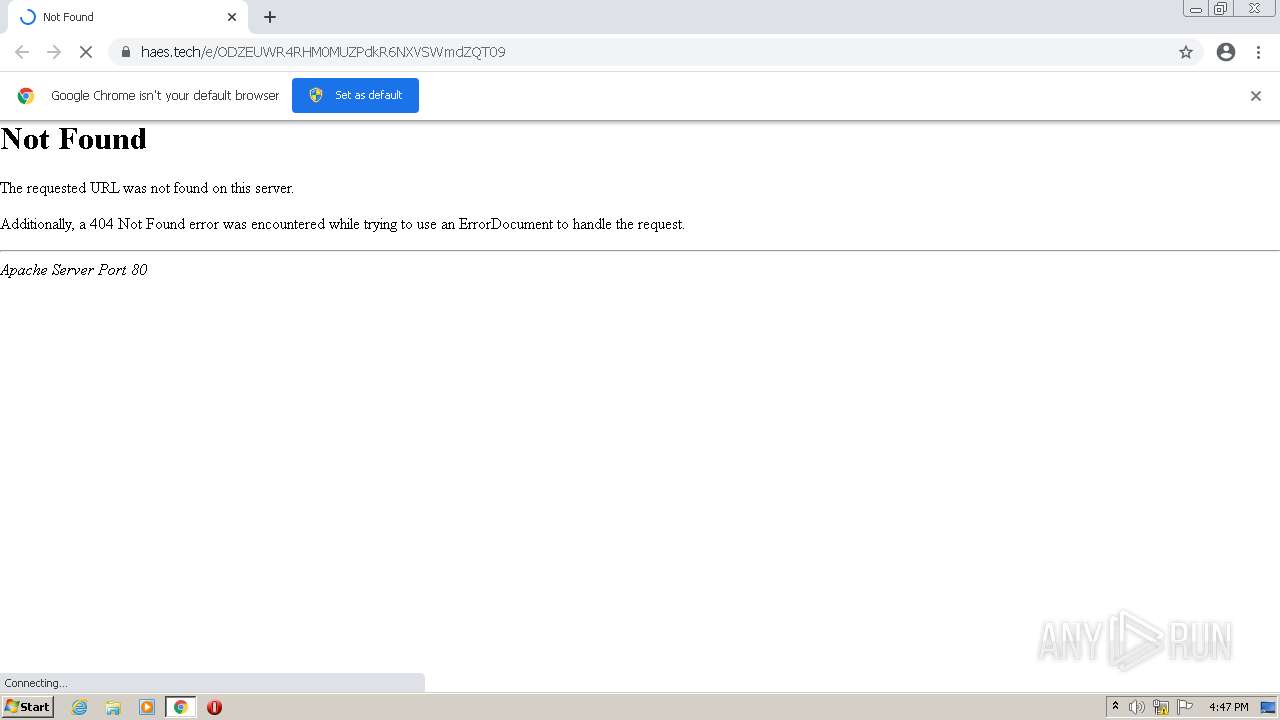Click the browser back arrow

pos(22,52)
